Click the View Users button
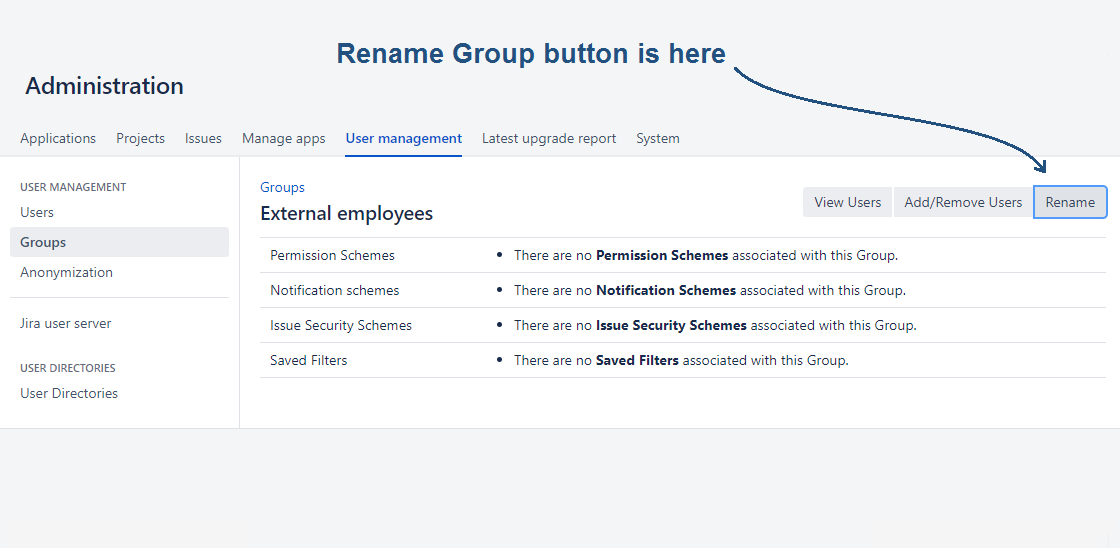Viewport: 1120px width, 548px height. click(x=847, y=202)
